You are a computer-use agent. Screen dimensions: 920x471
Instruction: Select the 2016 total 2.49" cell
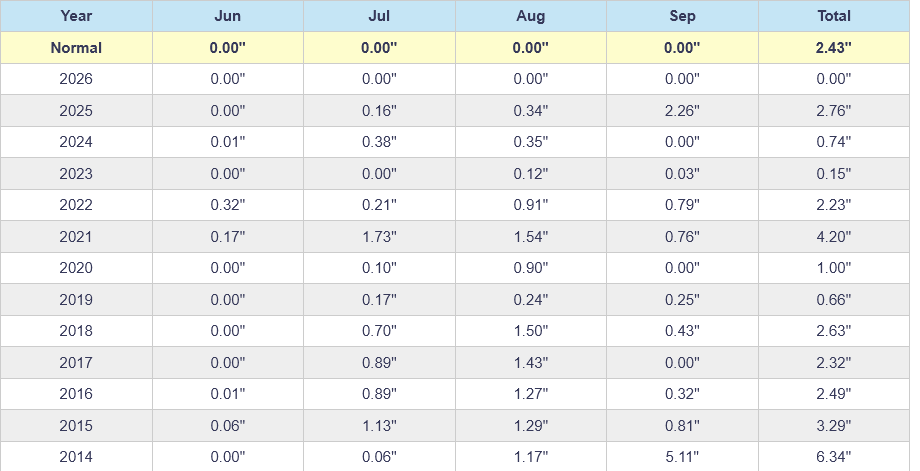click(834, 394)
